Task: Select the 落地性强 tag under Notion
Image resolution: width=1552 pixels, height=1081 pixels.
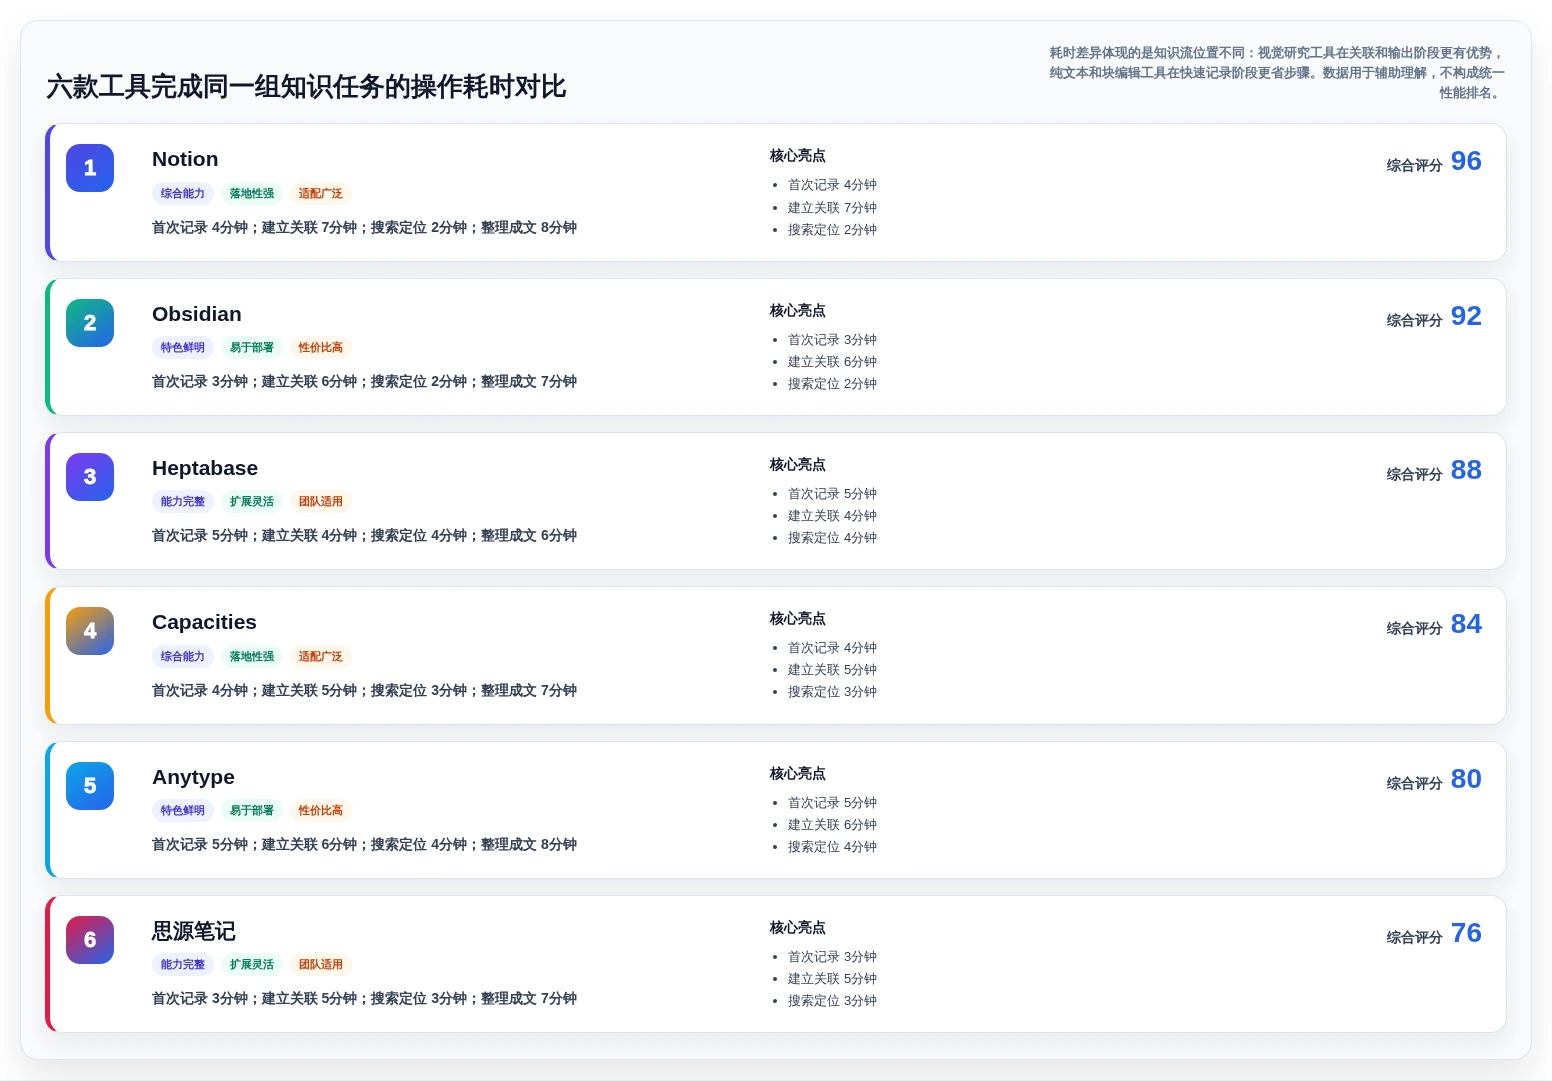Action: (x=252, y=194)
